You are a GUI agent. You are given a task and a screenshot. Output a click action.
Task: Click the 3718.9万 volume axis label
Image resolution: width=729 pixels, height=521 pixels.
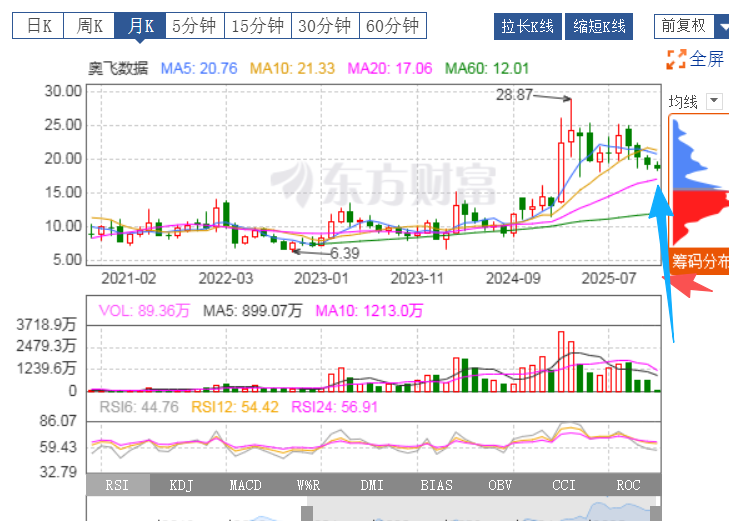[x=46, y=324]
